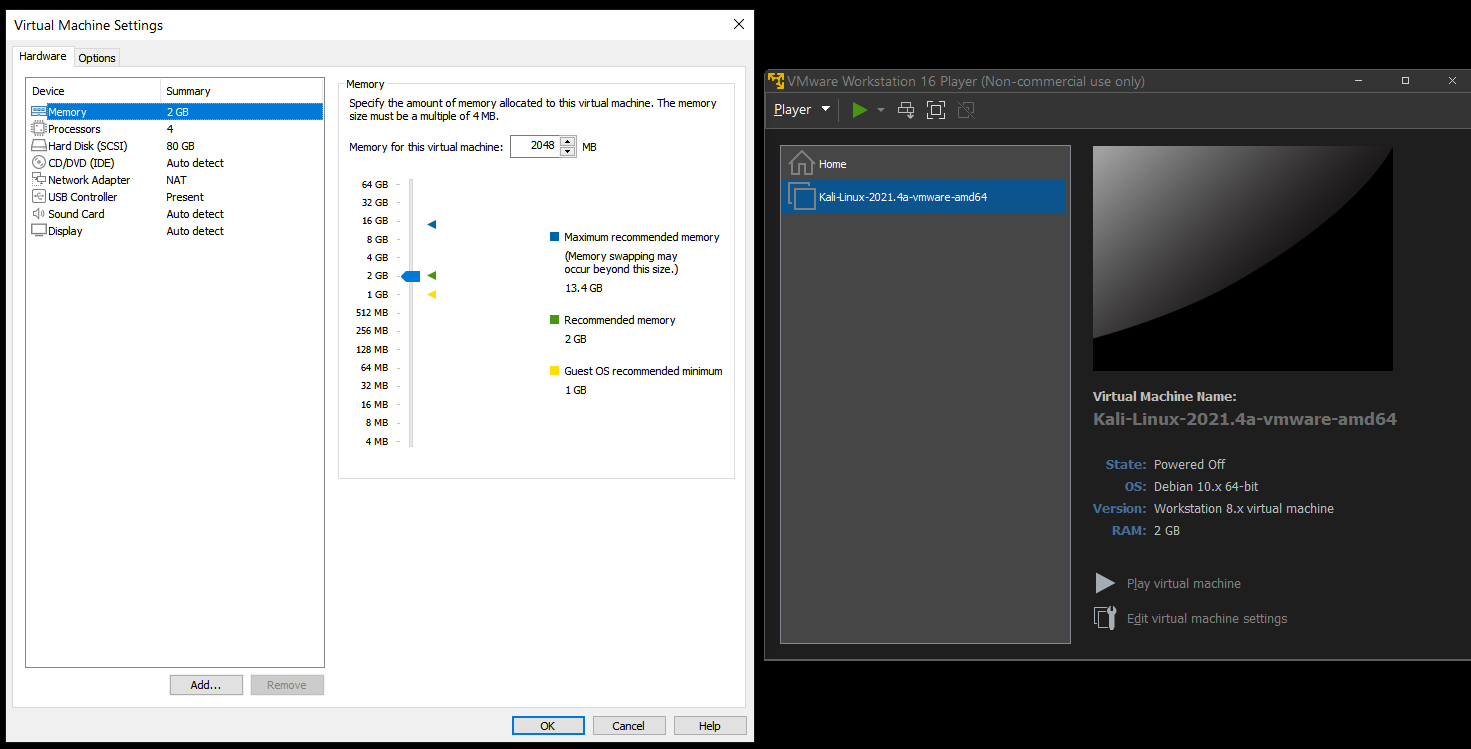Click the Kali-Linux VM icon in library list
1471x749 pixels.
(x=801, y=196)
